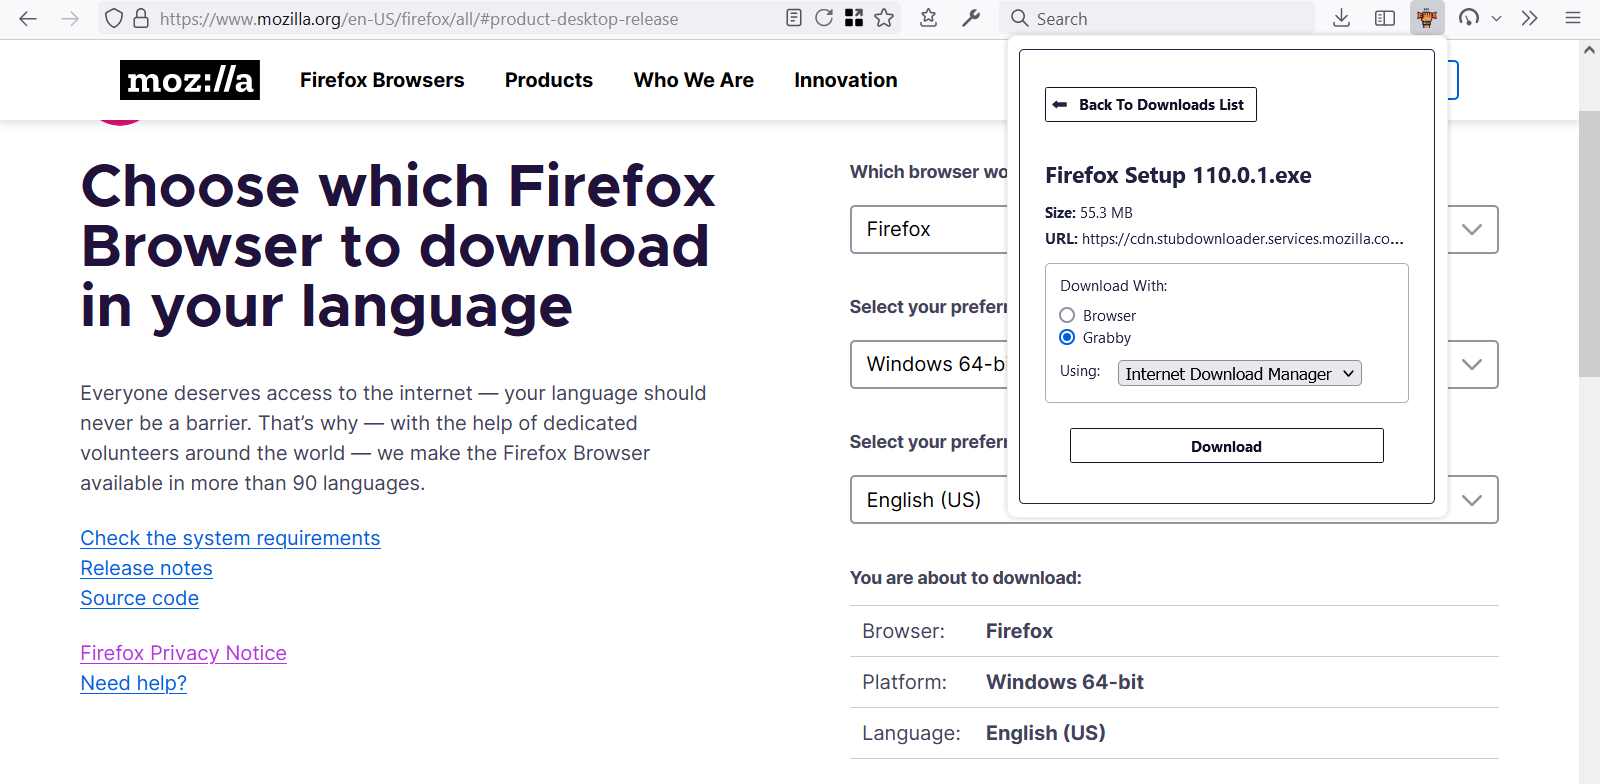1600x784 pixels.
Task: Open the Source code link
Action: [x=139, y=598]
